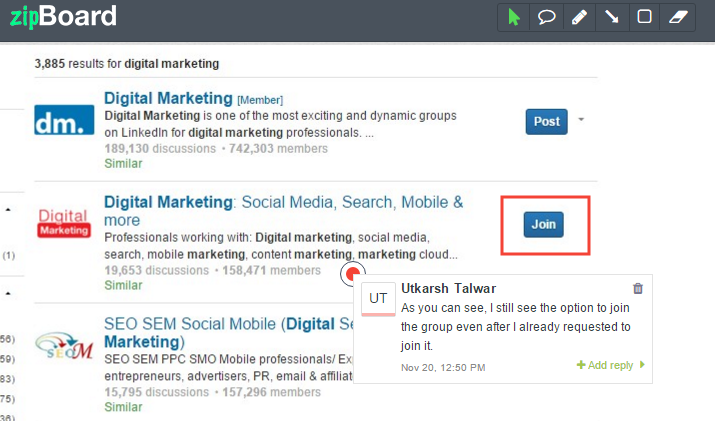The image size is (715, 421).
Task: Show groups Similar to Digital Marketing [Member]
Action: click(x=123, y=163)
